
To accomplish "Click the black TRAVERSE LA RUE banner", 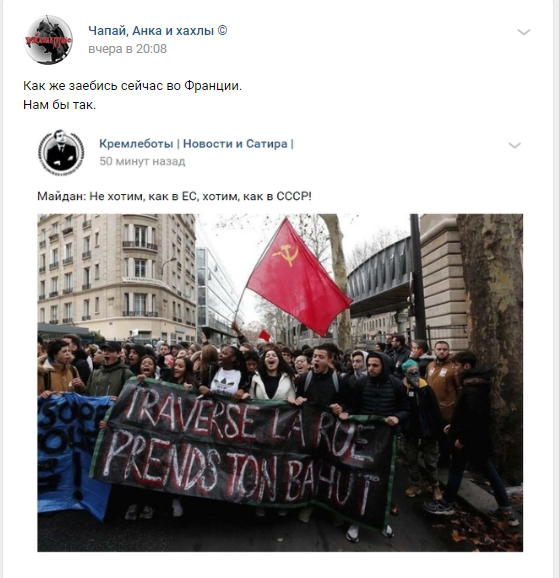I will coord(243,452).
